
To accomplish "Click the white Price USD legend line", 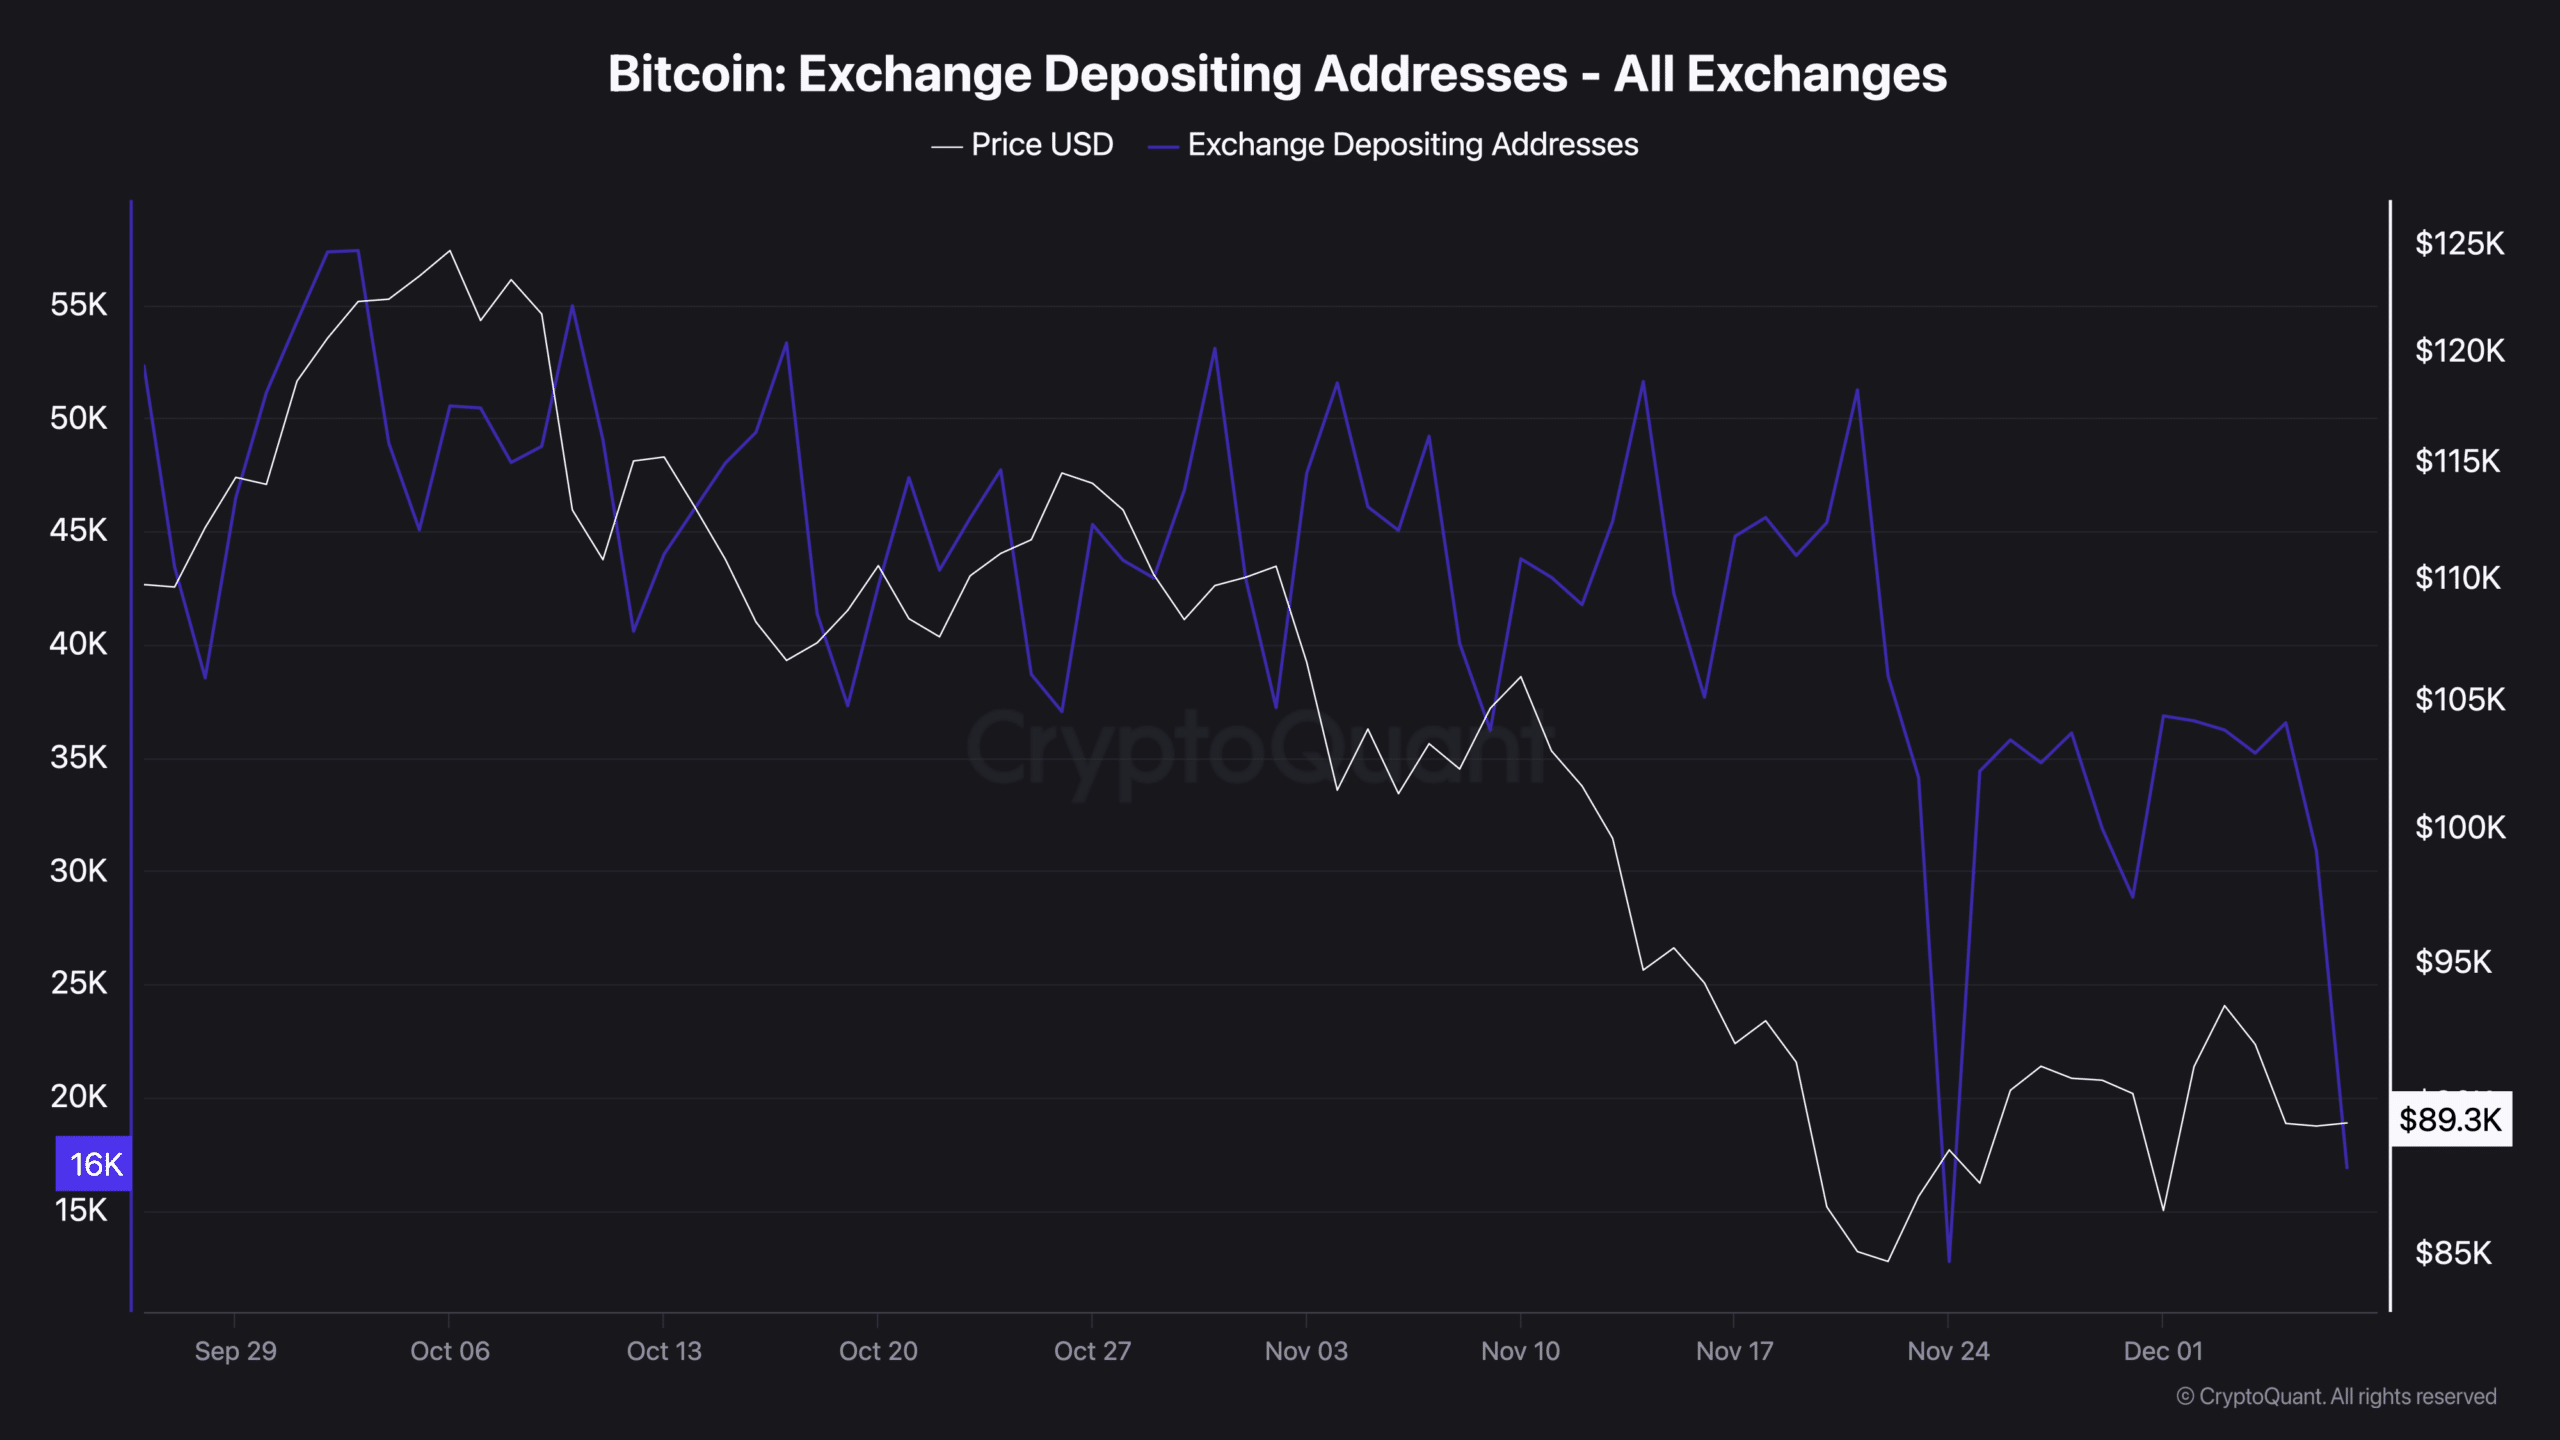I will 946,147.
